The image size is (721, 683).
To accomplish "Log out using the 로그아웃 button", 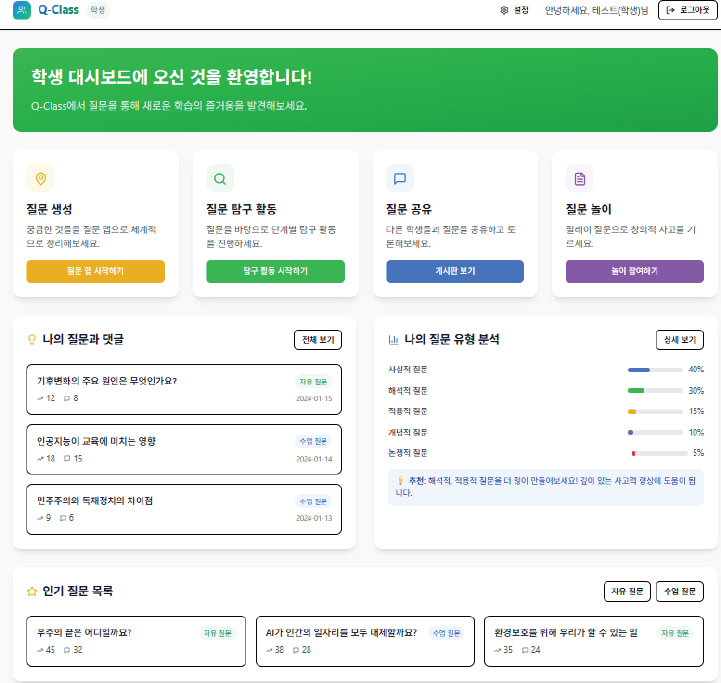I will pos(687,10).
